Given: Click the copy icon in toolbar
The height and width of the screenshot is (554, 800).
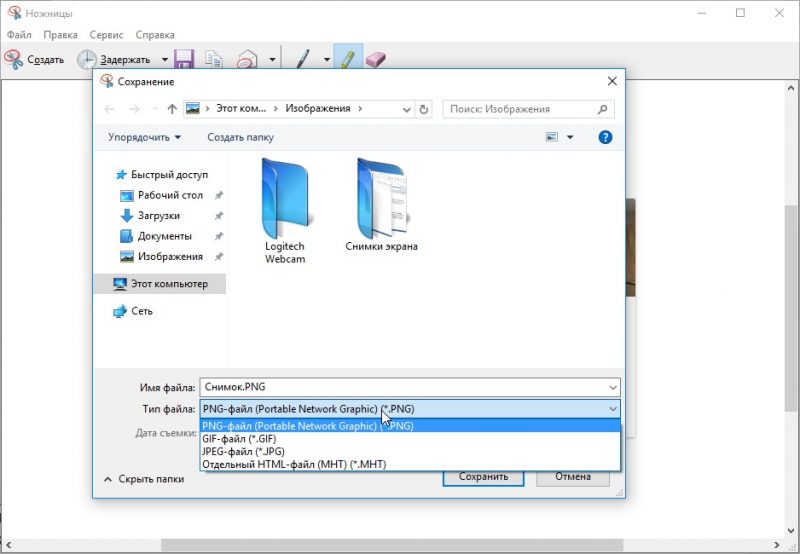Looking at the screenshot, I should [214, 59].
